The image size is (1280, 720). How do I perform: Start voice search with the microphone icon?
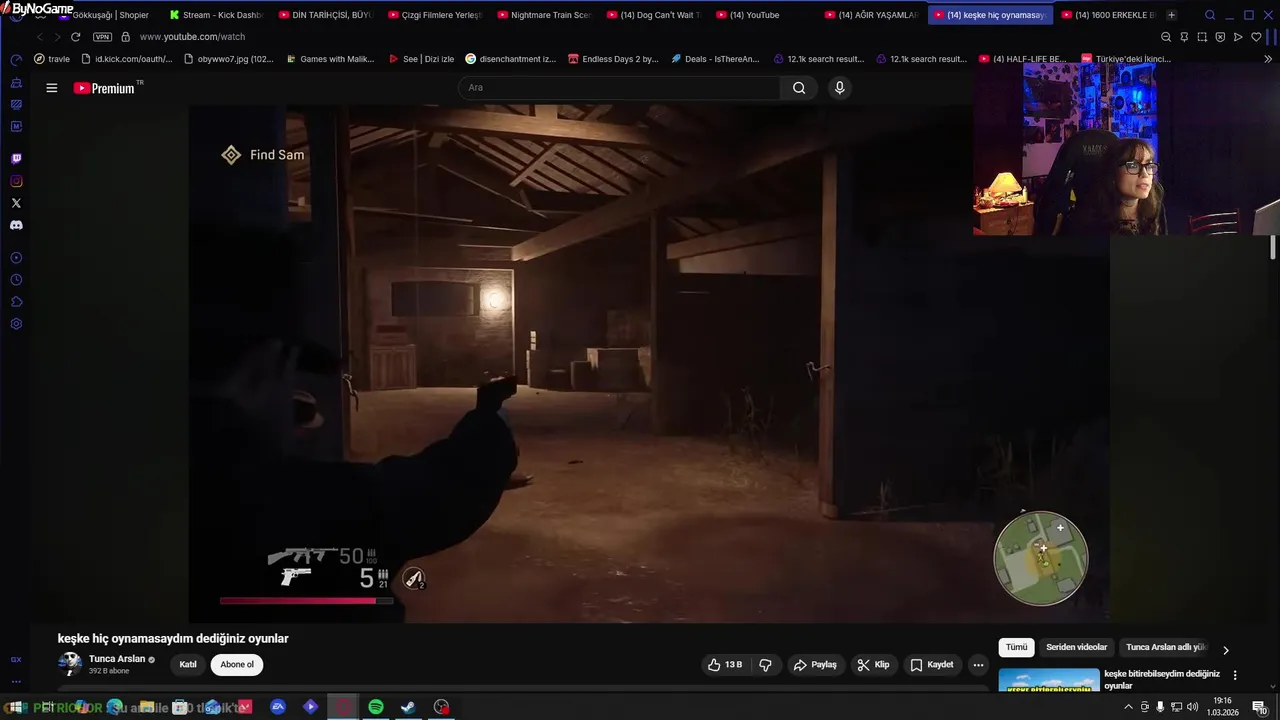pyautogui.click(x=839, y=88)
